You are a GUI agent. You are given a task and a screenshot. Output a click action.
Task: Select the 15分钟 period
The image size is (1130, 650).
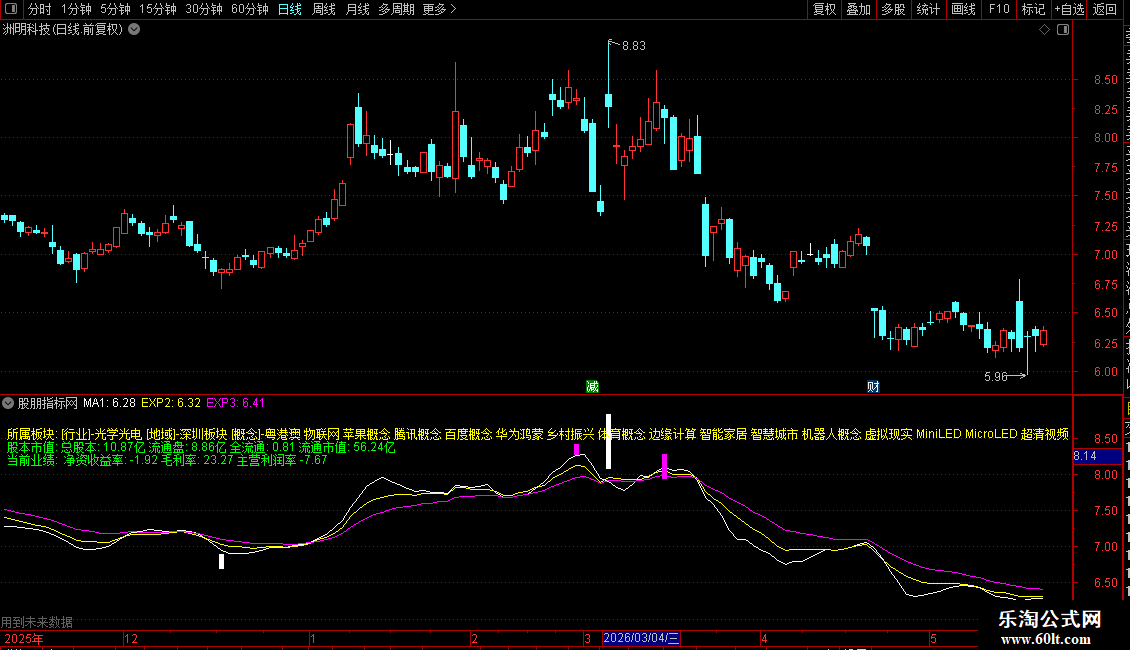158,9
